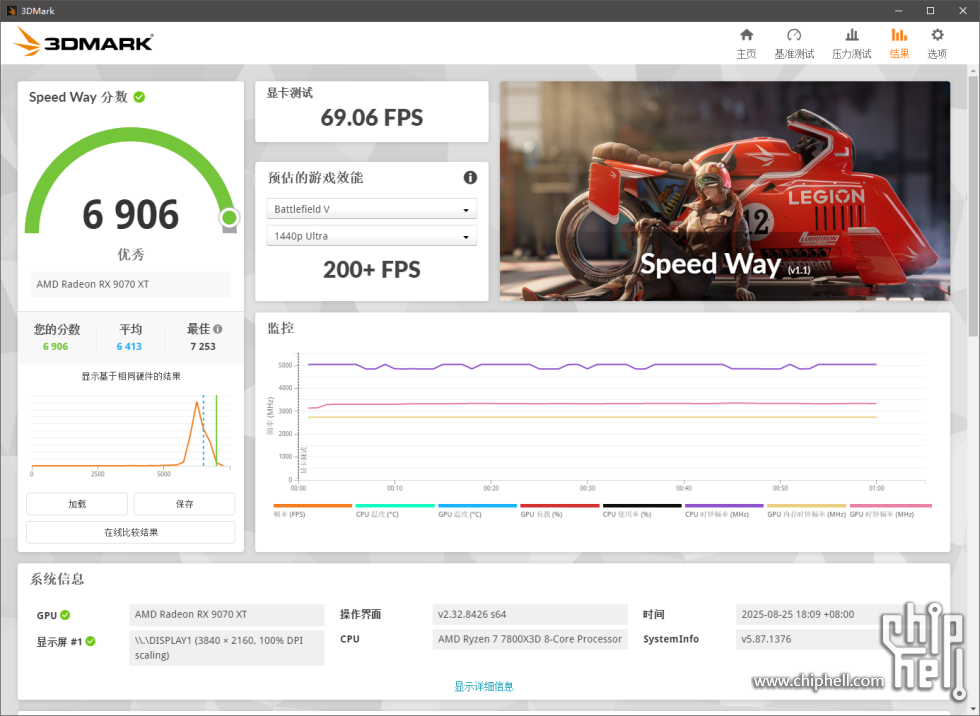Click Speed Way benchmark preview image
This screenshot has height=716, width=980.
(724, 191)
